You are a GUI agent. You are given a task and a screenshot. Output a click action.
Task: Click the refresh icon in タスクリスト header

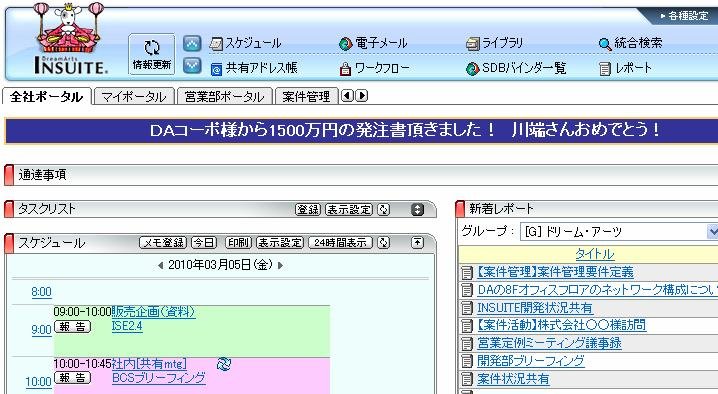coord(384,209)
